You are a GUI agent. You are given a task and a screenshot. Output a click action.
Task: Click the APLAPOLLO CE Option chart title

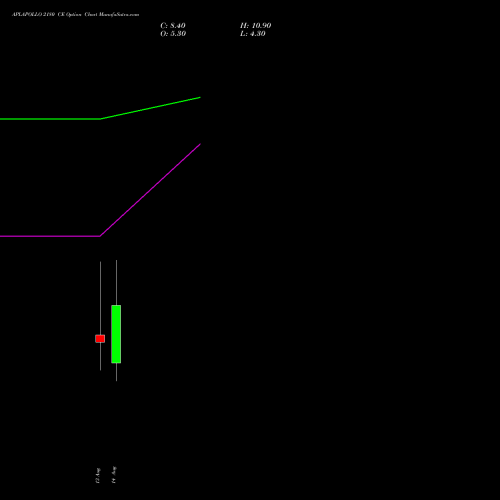click(75, 15)
